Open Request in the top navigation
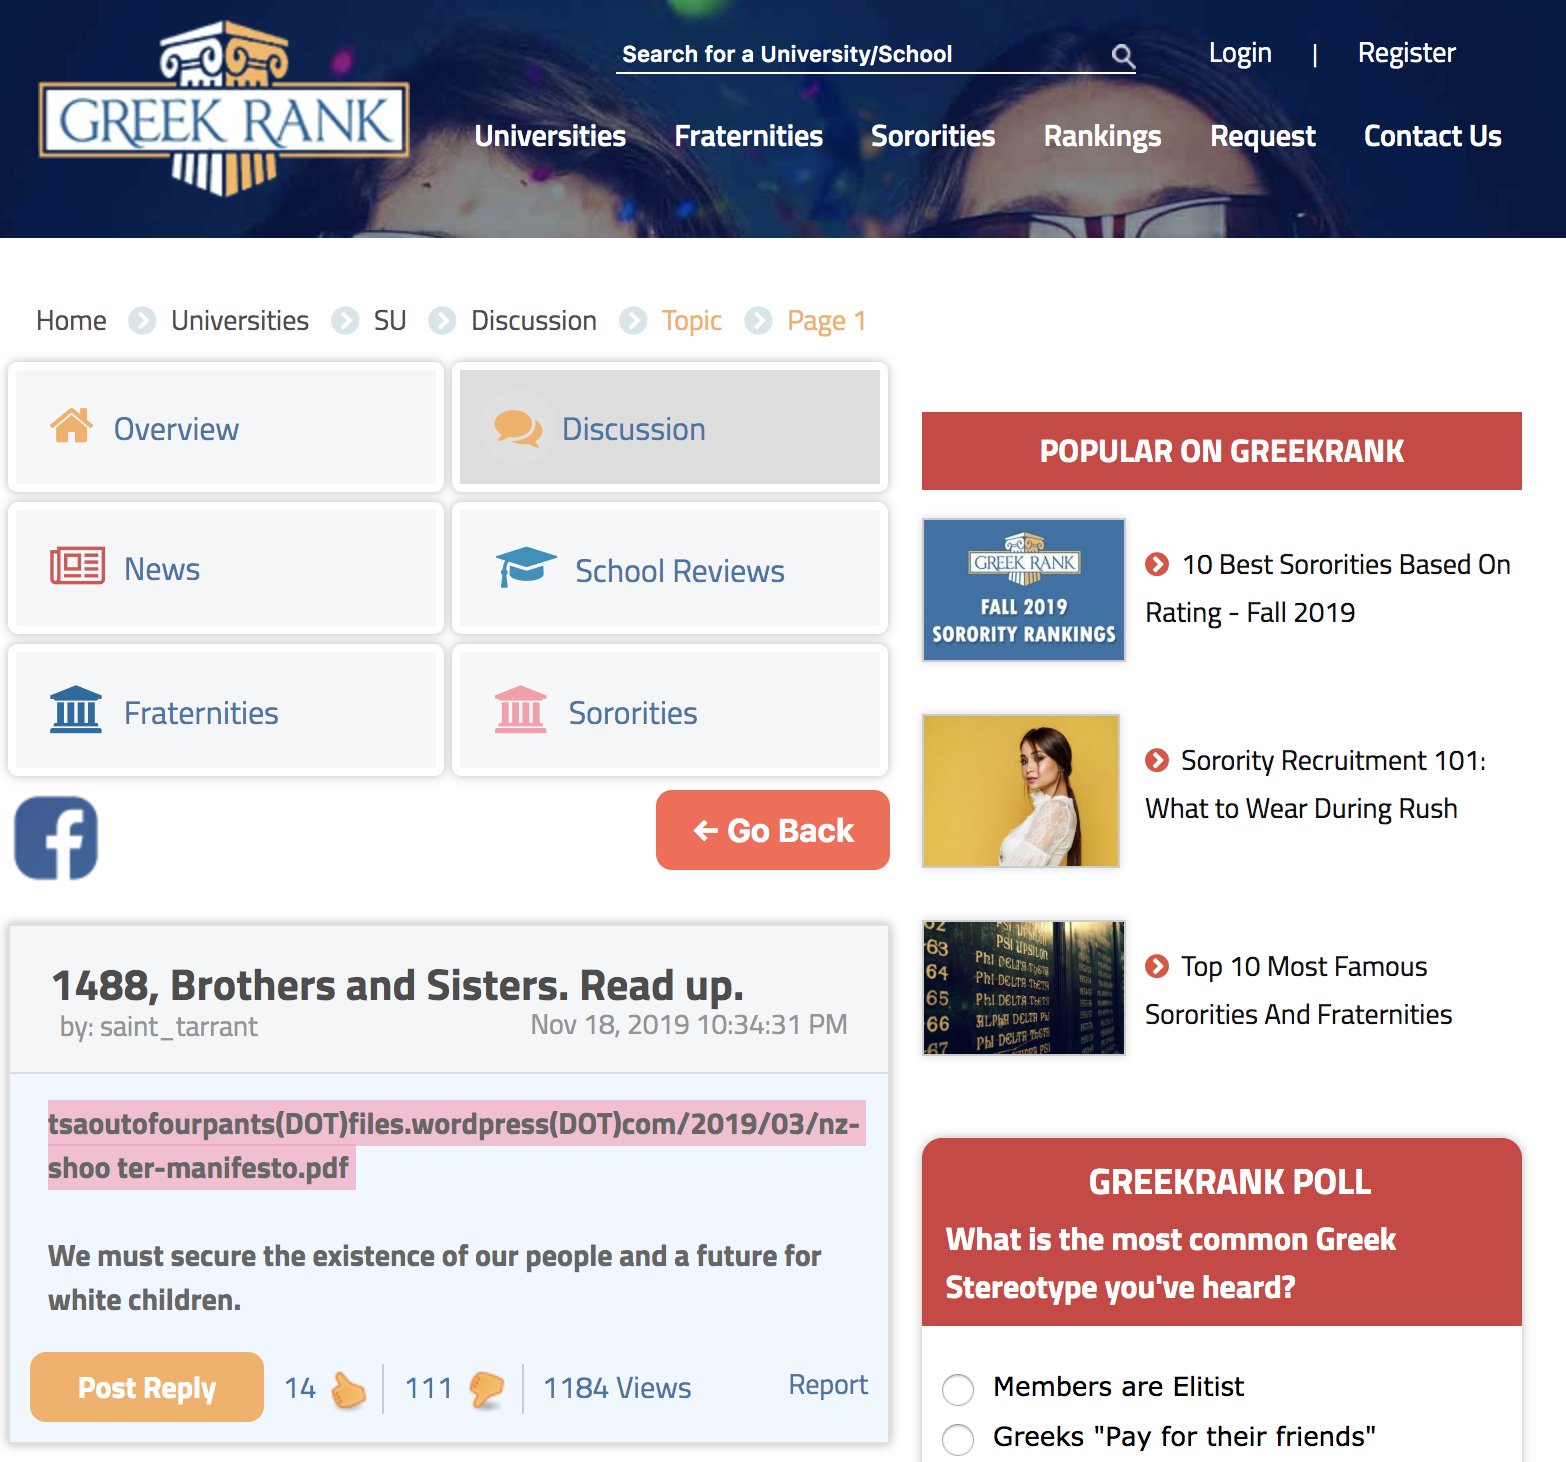Image resolution: width=1566 pixels, height=1462 pixels. coord(1263,136)
